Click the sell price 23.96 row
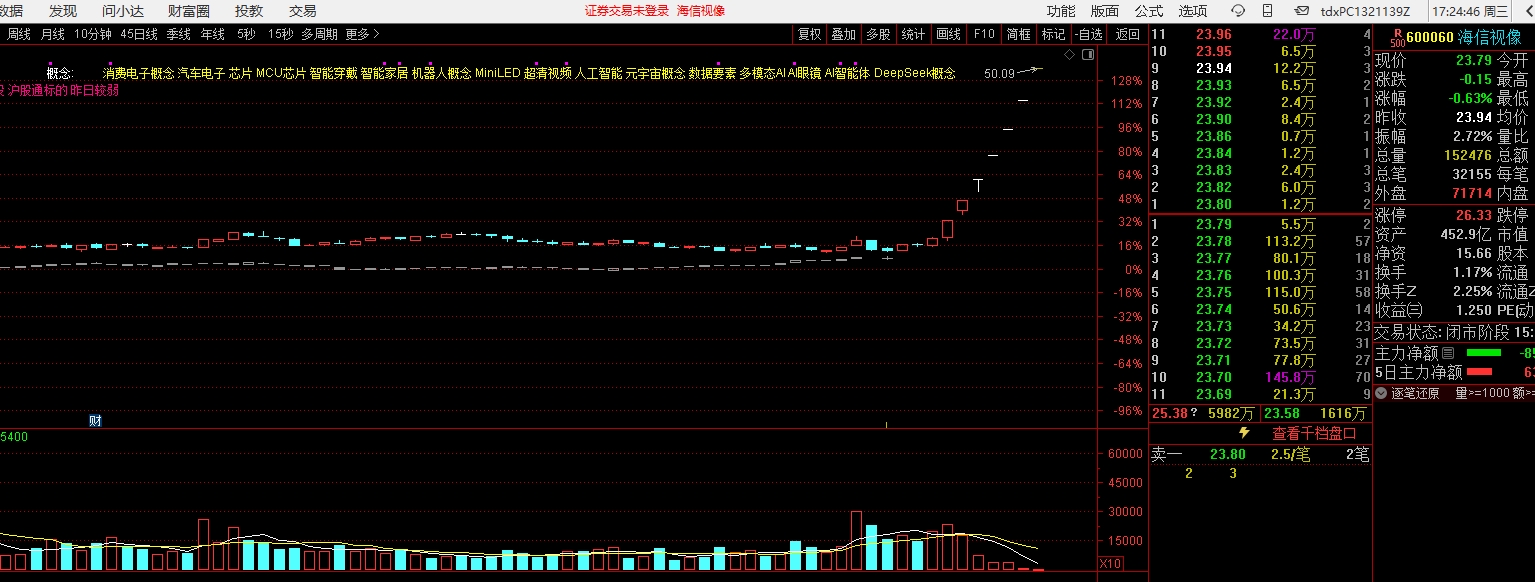Viewport: 1535px width, 582px height. tap(1260, 34)
